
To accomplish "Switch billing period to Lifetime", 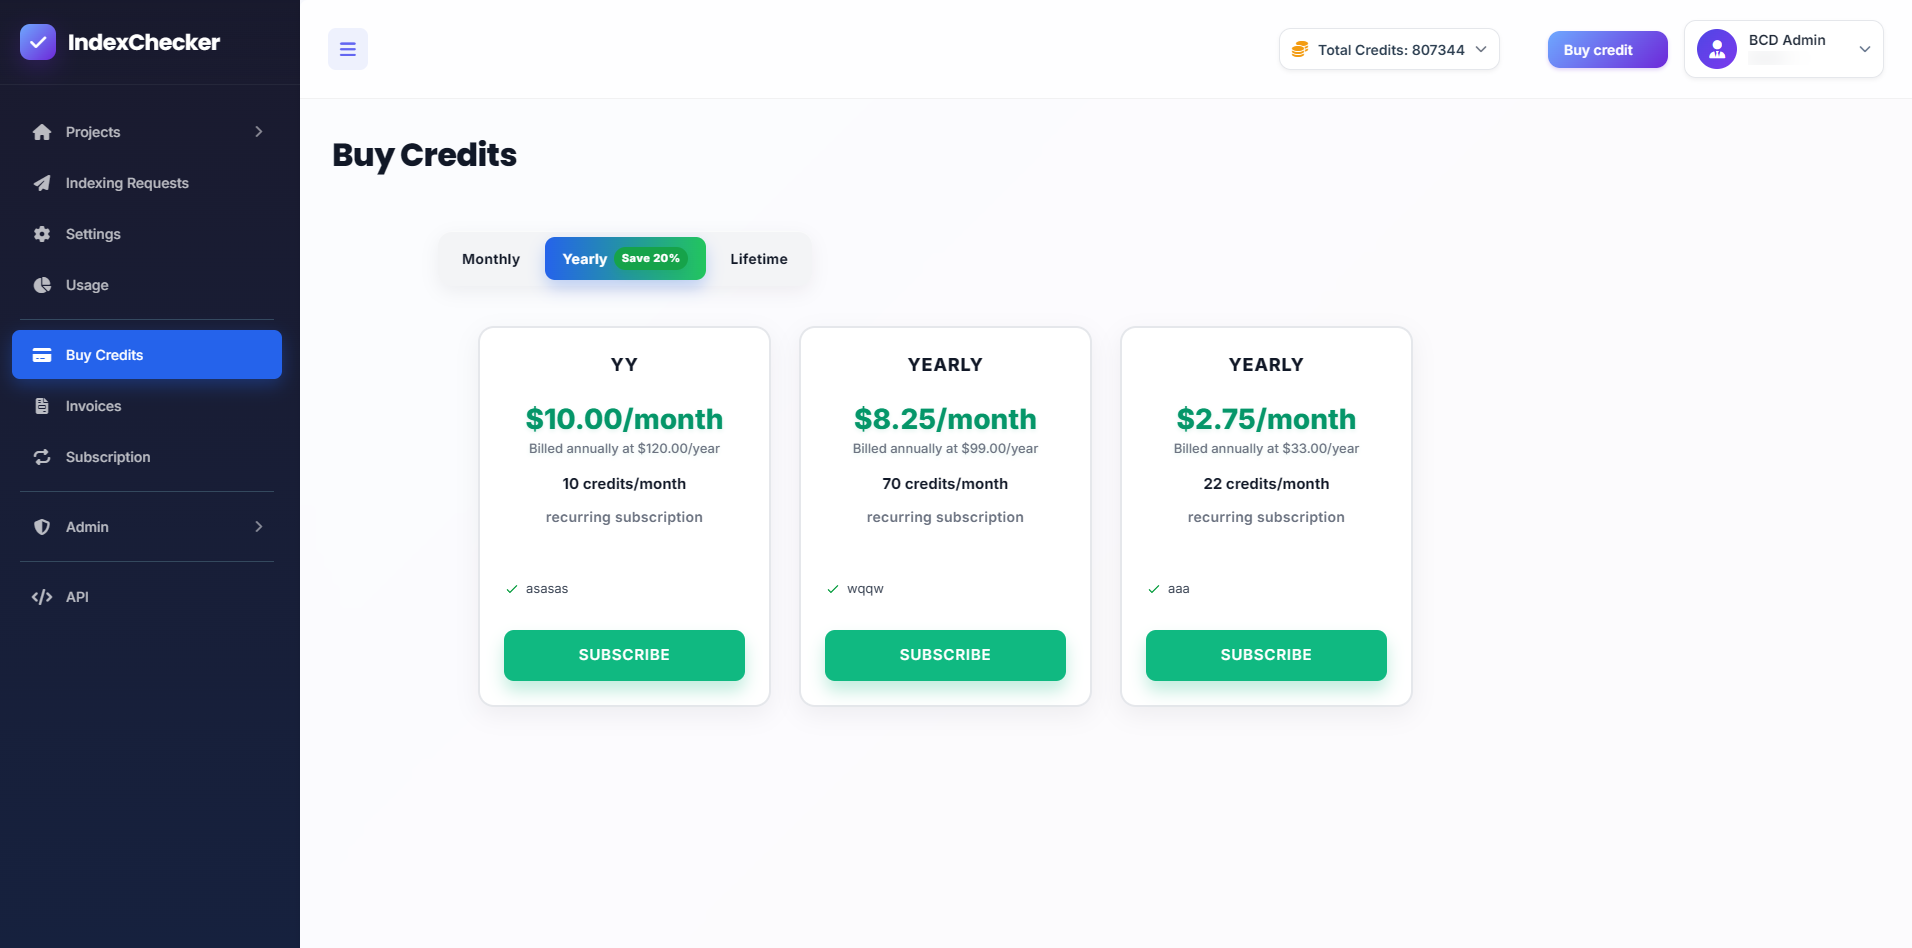I will pos(759,259).
